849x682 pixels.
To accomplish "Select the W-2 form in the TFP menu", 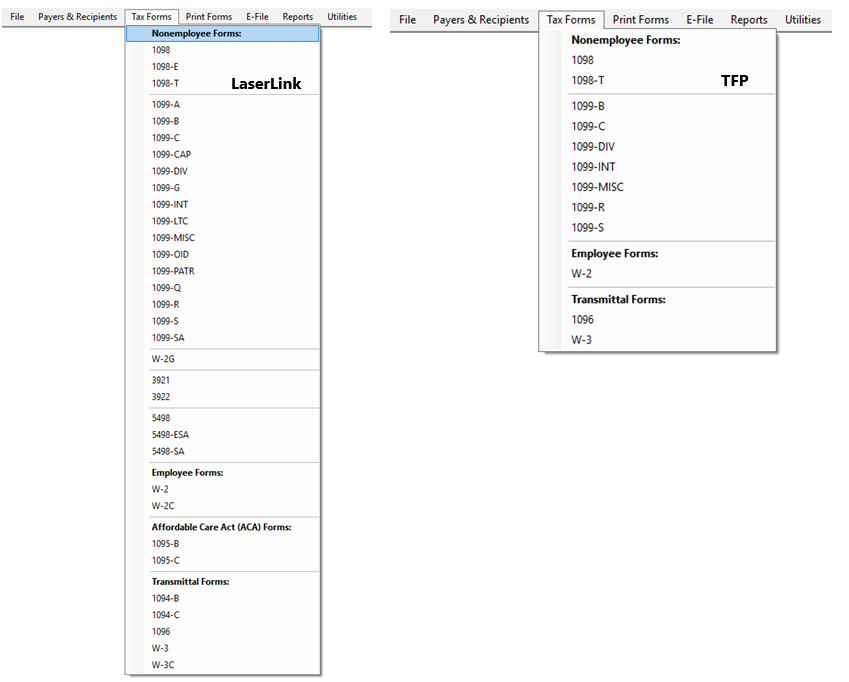I will tap(582, 273).
